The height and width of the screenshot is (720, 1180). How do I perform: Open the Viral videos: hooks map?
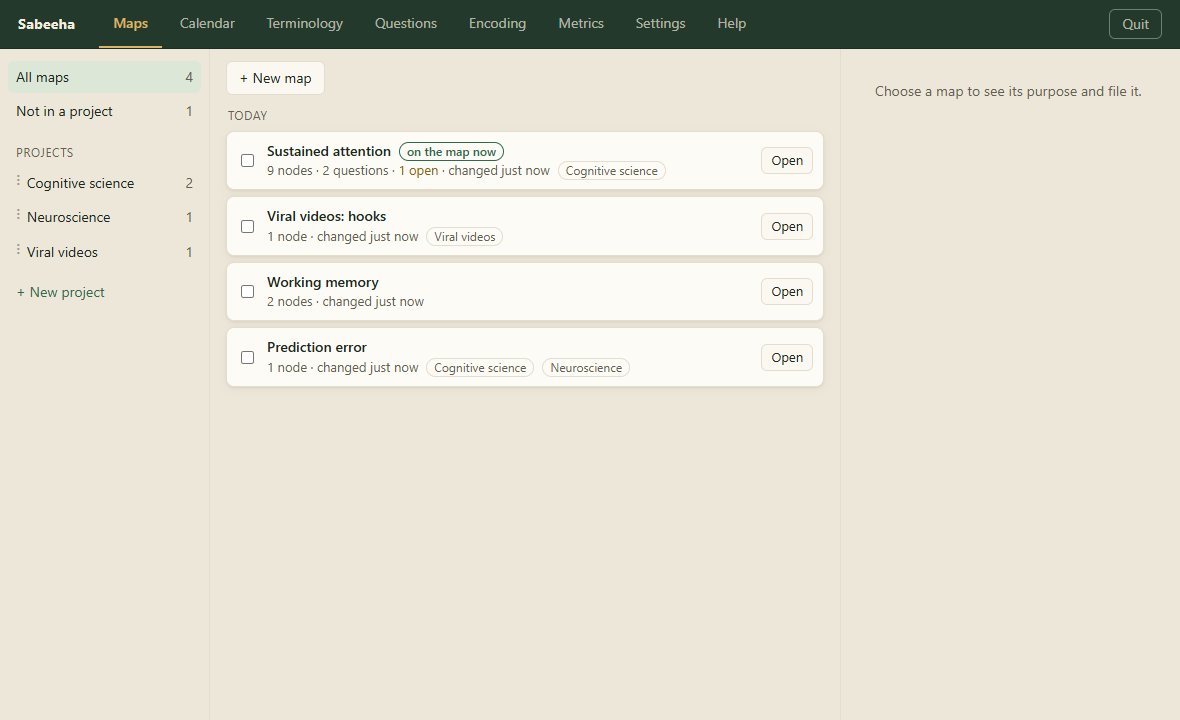tap(786, 226)
